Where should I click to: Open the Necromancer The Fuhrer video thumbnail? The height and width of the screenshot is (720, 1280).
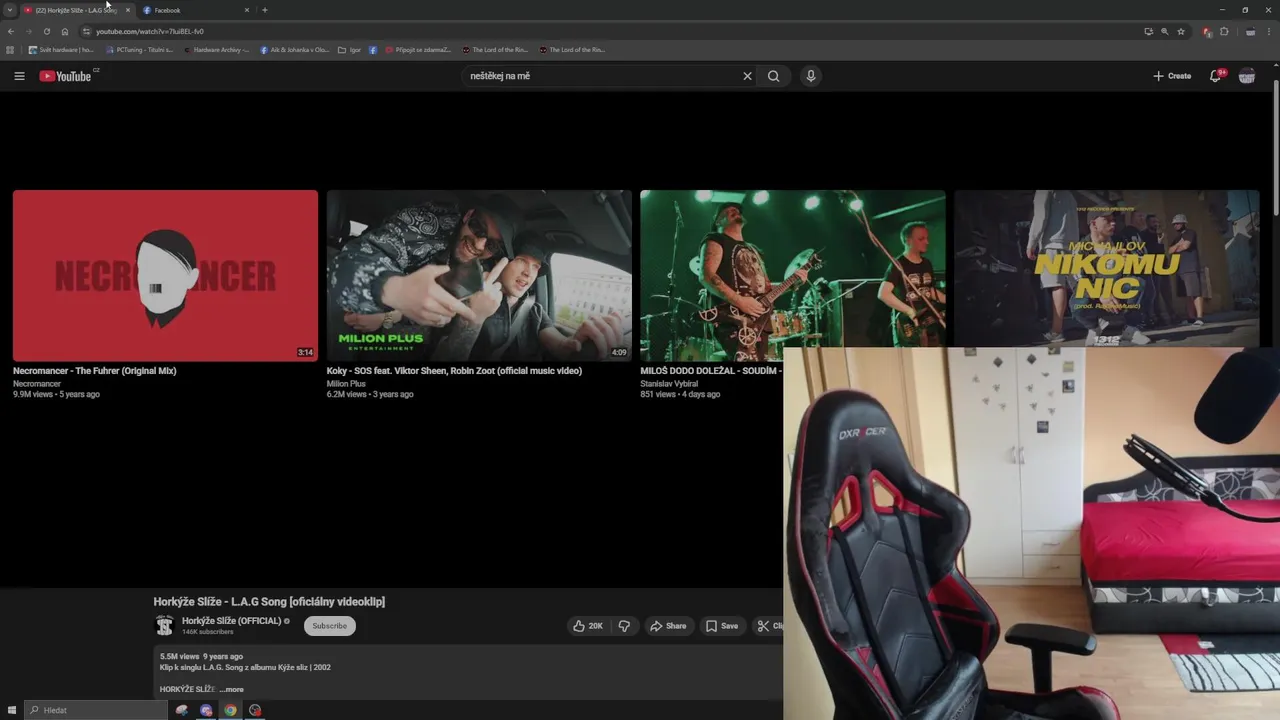(x=165, y=275)
